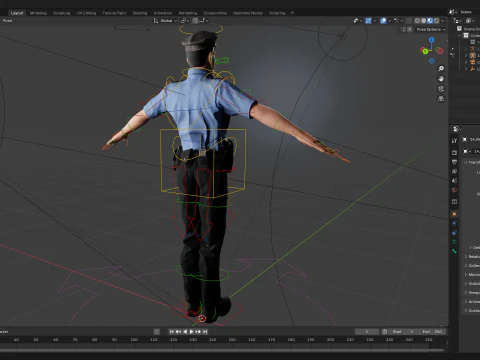Open viewport shading options dropdown
This screenshot has width=480, height=360.
[x=443, y=21]
